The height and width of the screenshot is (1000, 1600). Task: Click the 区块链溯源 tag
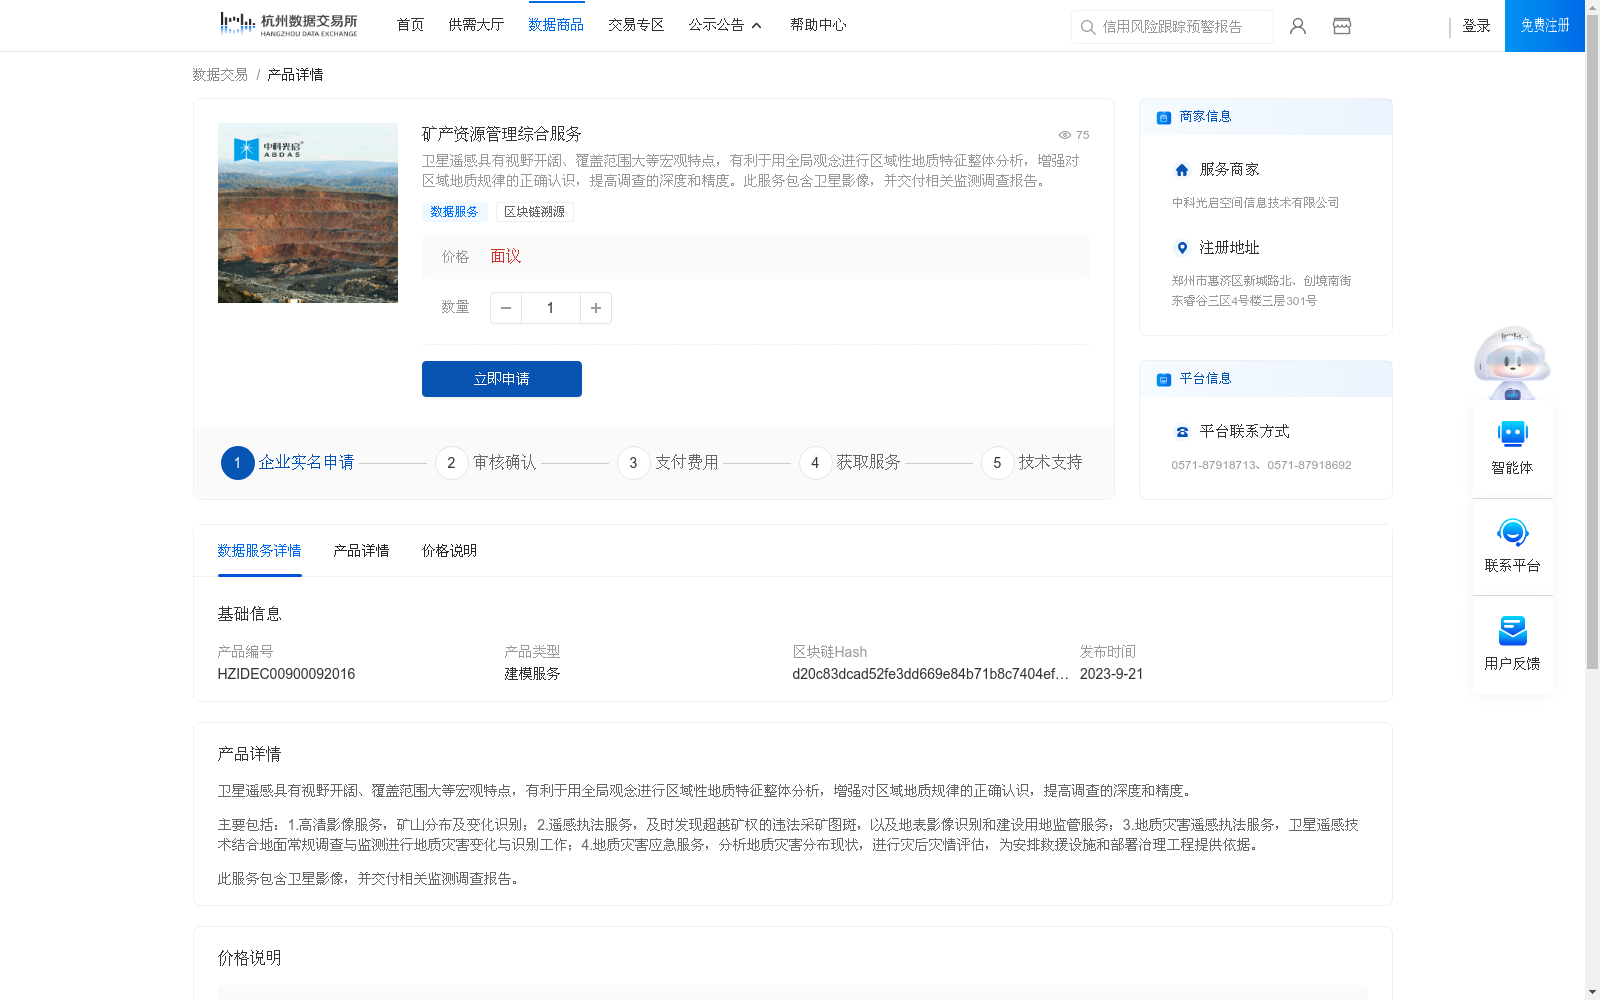click(x=534, y=212)
